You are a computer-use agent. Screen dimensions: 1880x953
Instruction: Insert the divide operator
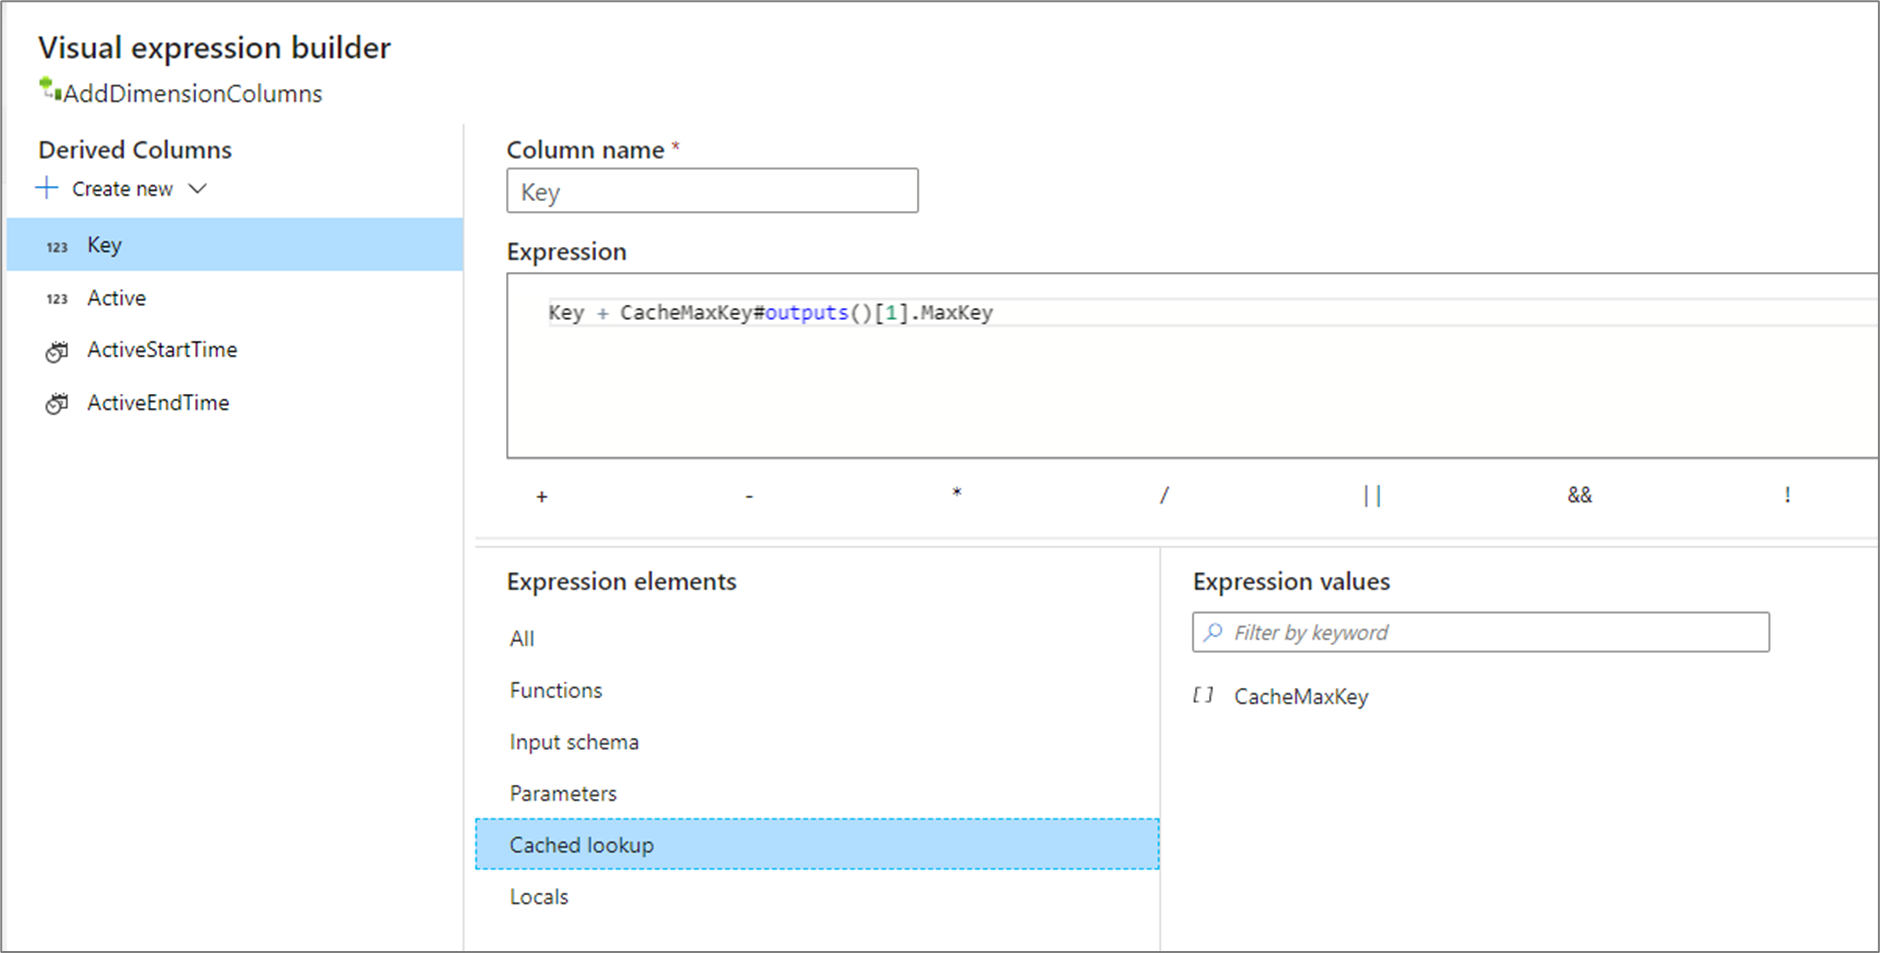click(1164, 495)
